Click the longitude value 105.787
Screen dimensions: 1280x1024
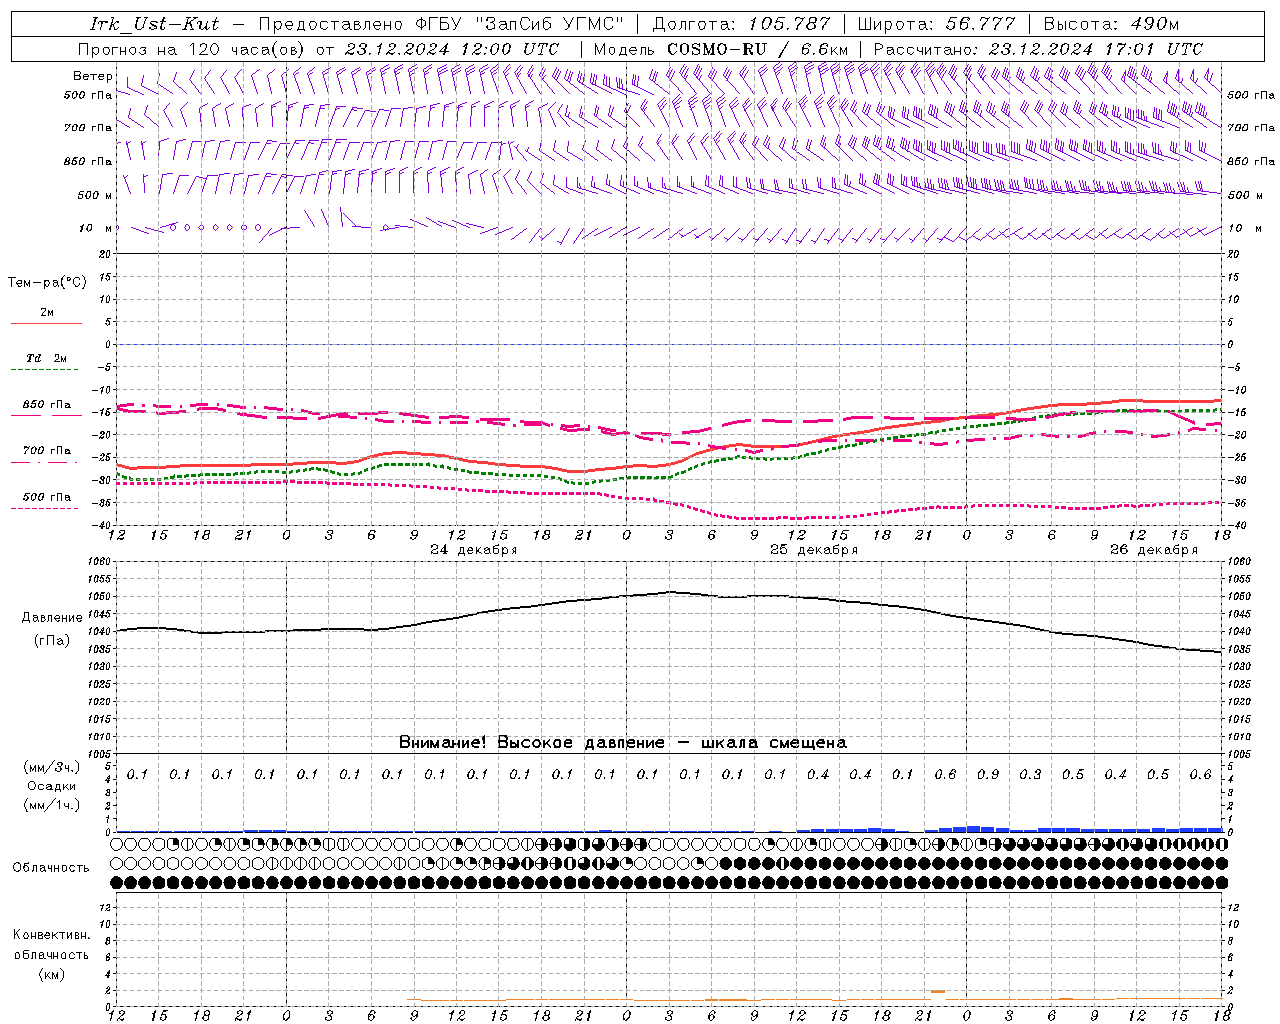[x=789, y=24]
